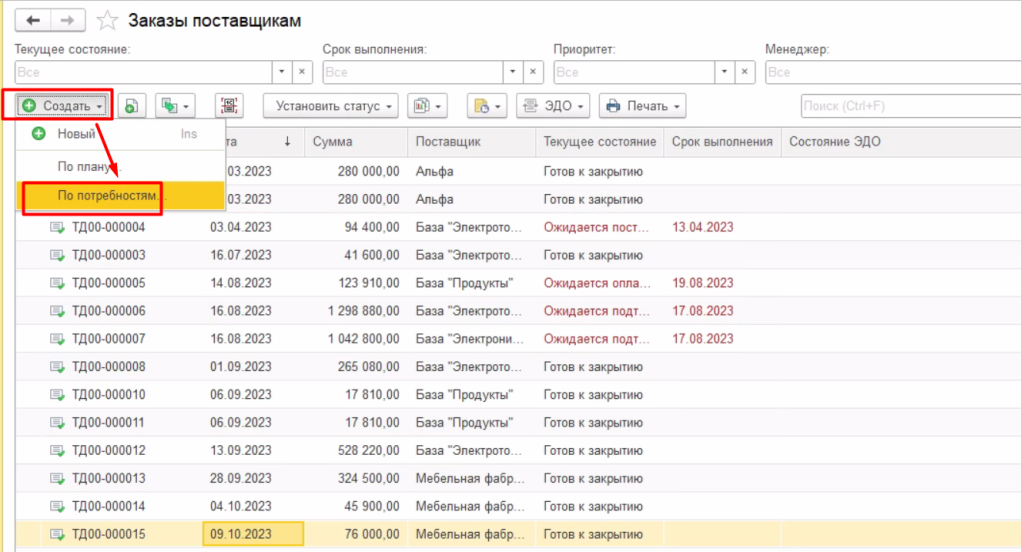
Task: Select По потребностям menu item
Action: tap(106, 196)
